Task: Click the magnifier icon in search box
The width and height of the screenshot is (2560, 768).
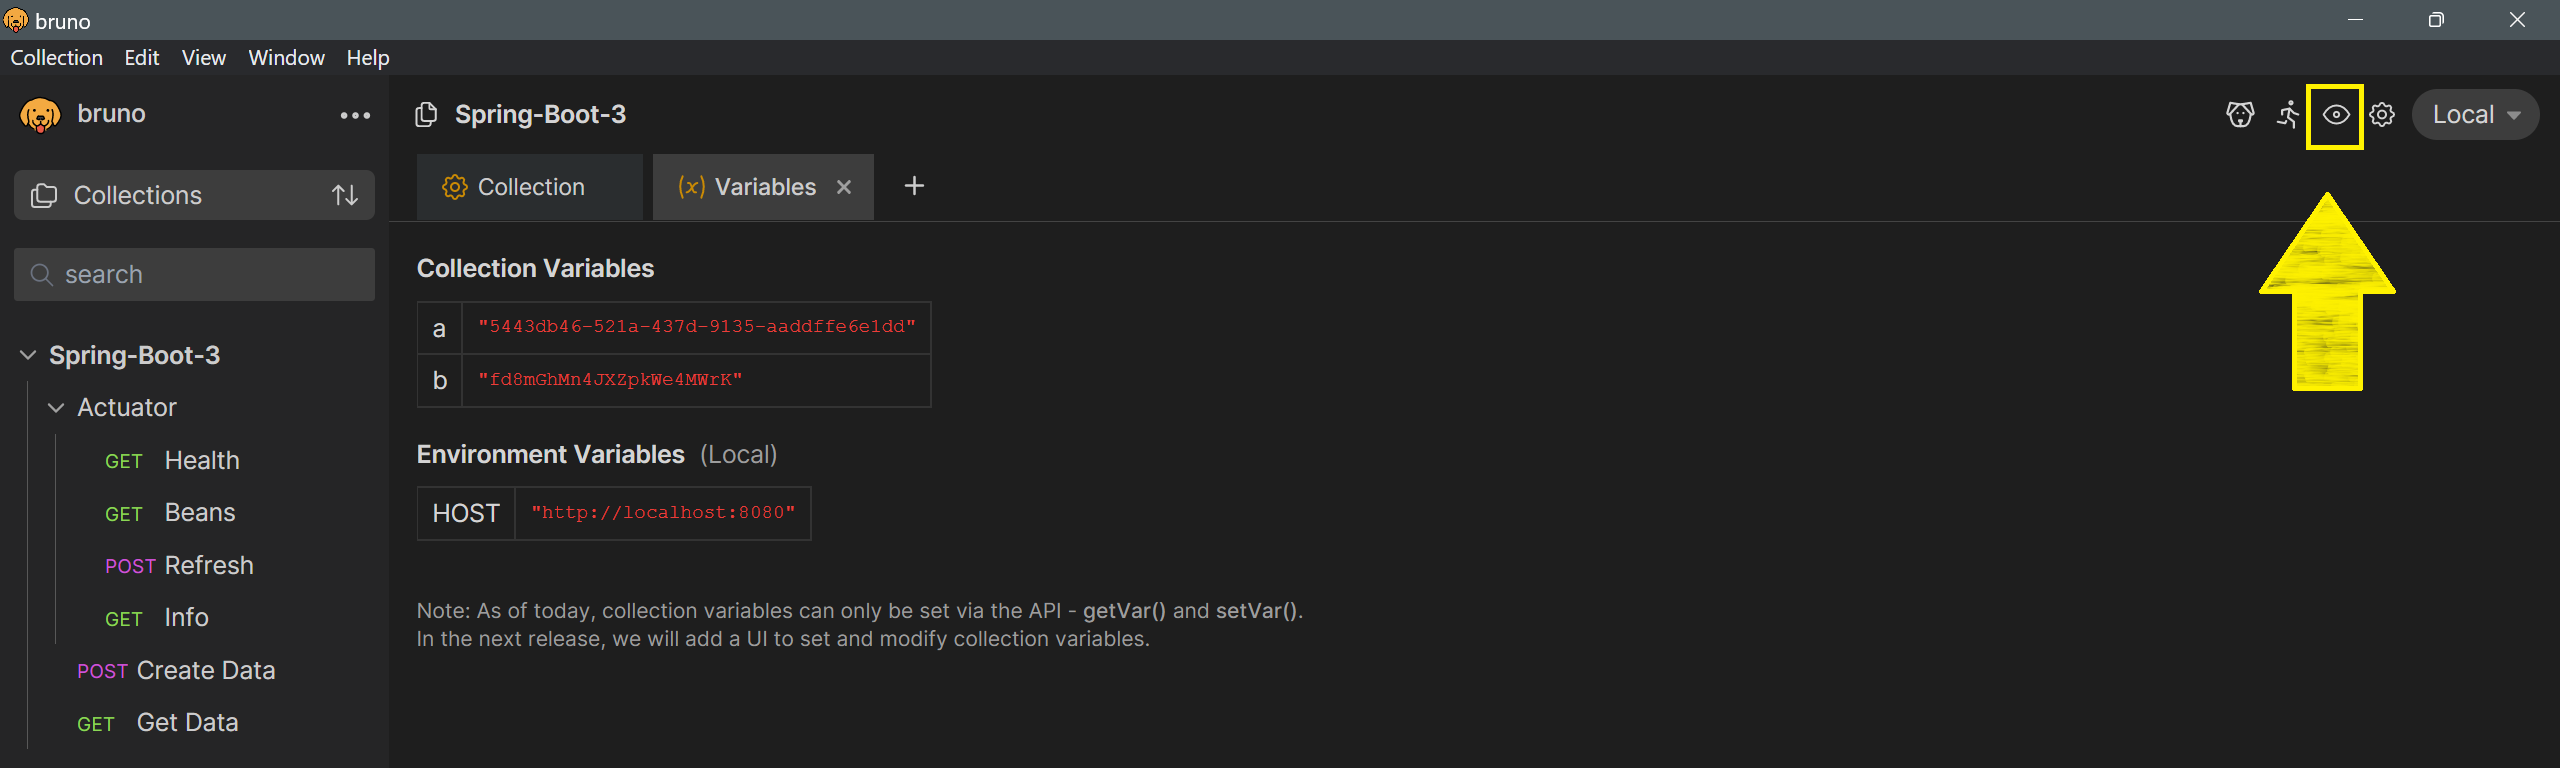Action: (x=41, y=274)
